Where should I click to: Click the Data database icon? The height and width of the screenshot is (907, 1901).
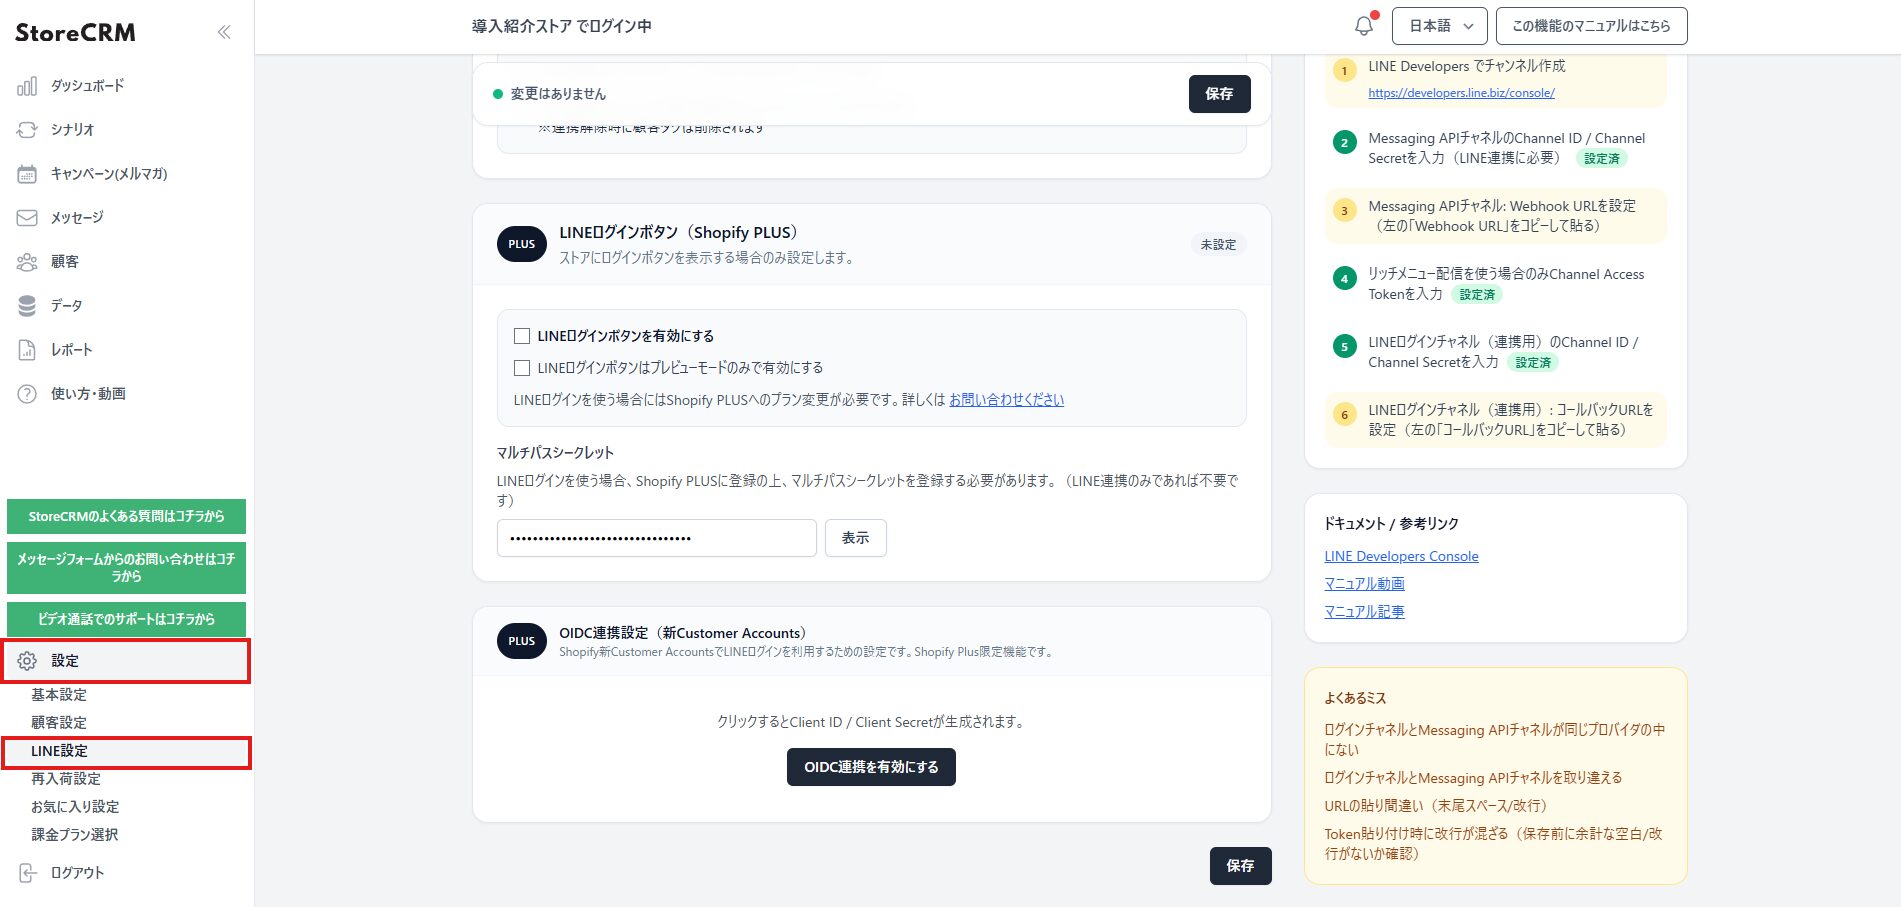(x=27, y=306)
